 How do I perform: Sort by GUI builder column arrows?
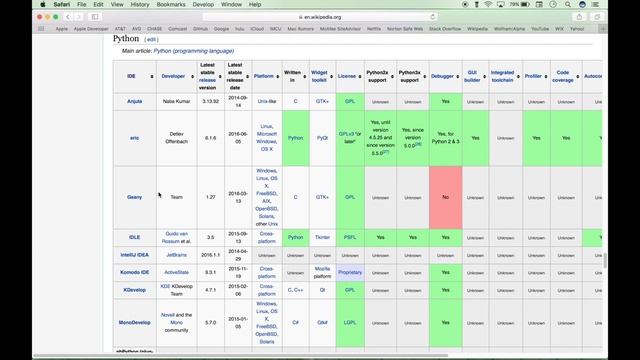click(484, 77)
